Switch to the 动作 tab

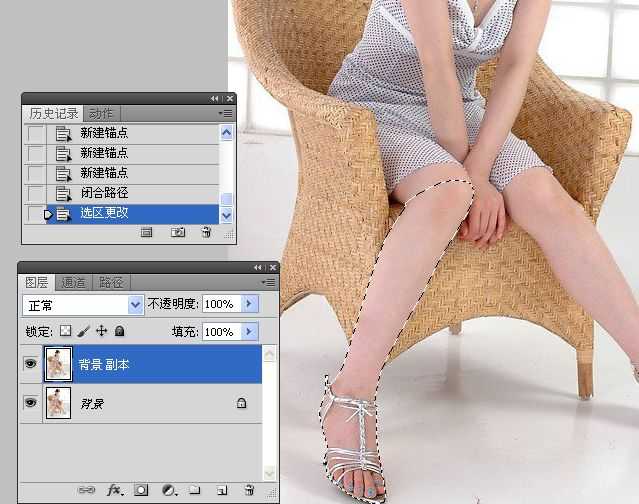101,114
